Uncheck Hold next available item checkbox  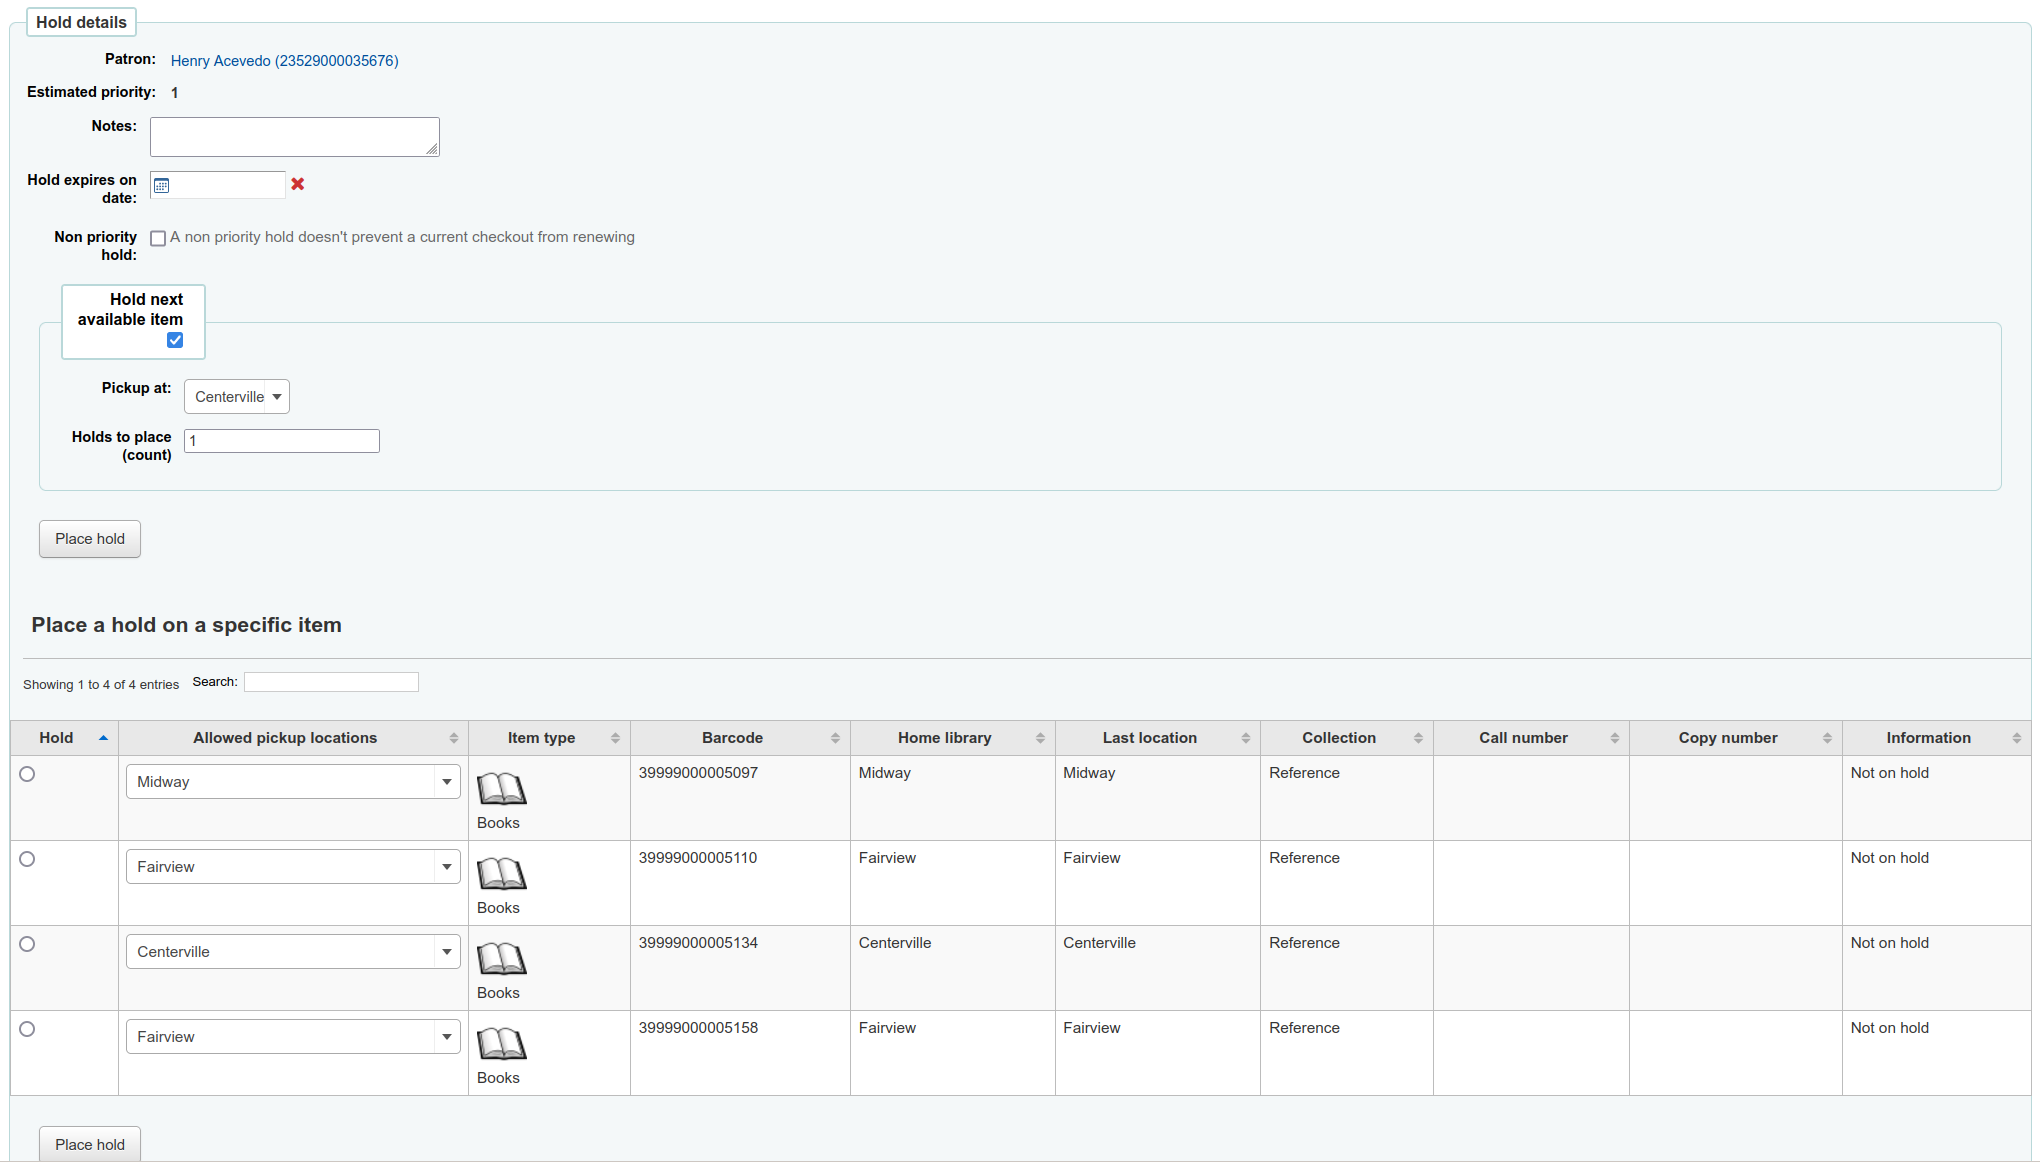tap(175, 340)
